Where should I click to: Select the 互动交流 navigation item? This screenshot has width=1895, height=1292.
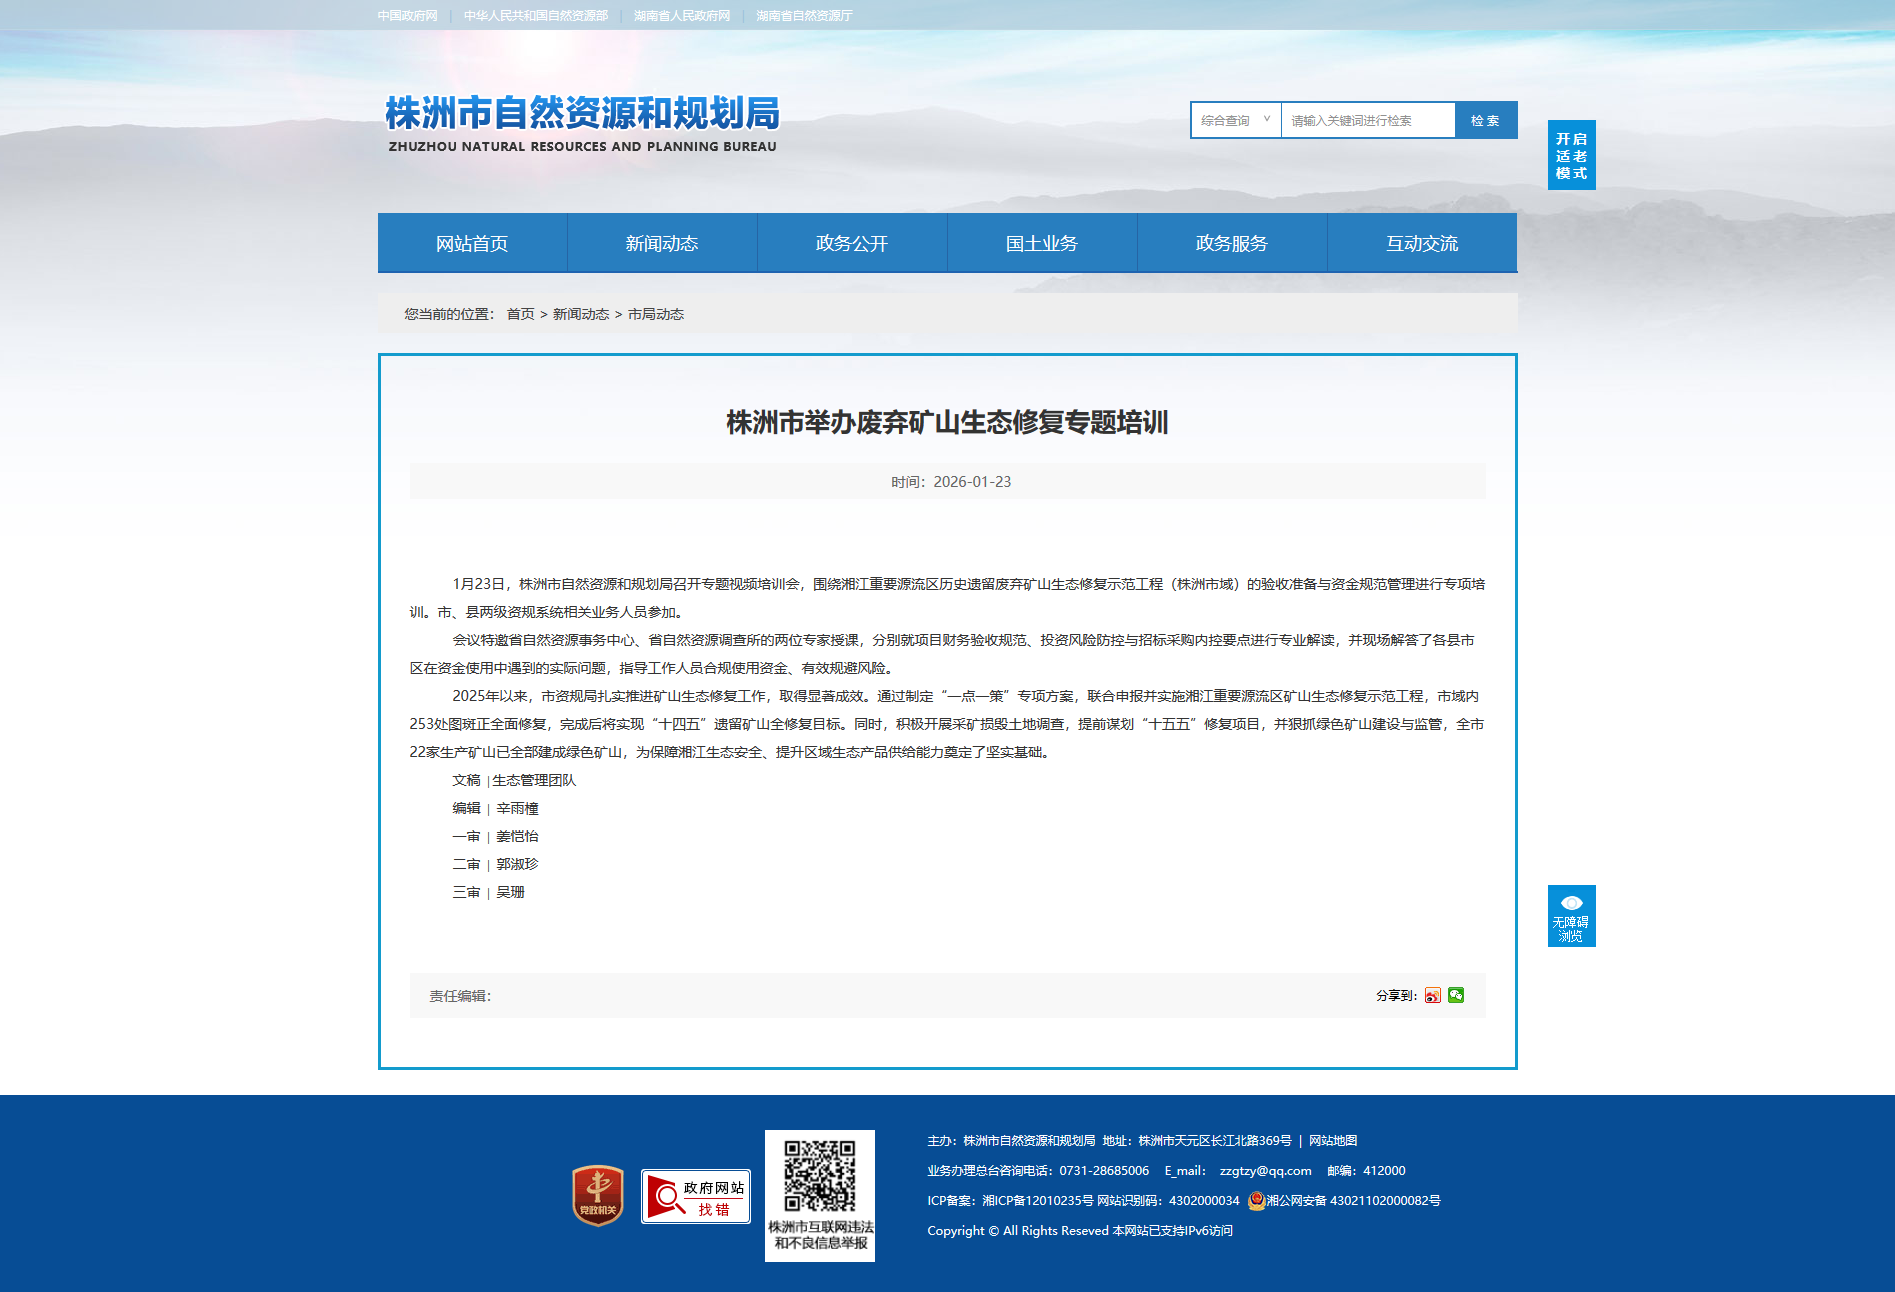(1422, 243)
